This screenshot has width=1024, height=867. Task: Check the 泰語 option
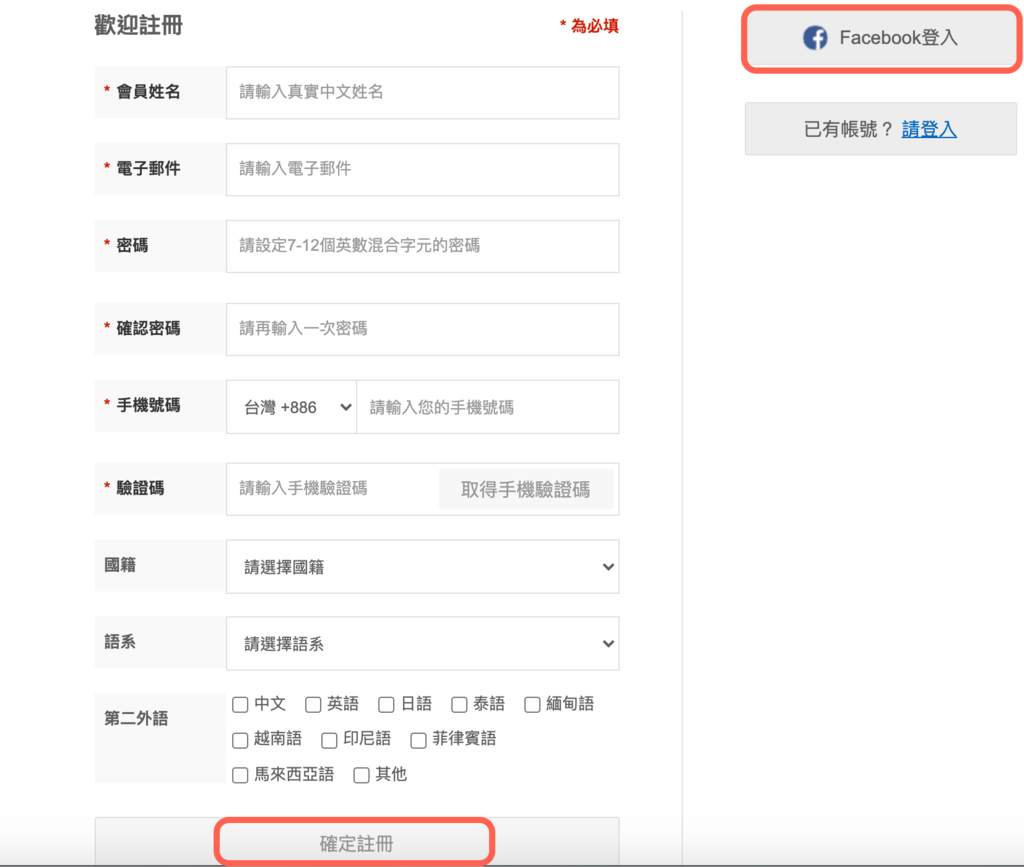tap(458, 704)
